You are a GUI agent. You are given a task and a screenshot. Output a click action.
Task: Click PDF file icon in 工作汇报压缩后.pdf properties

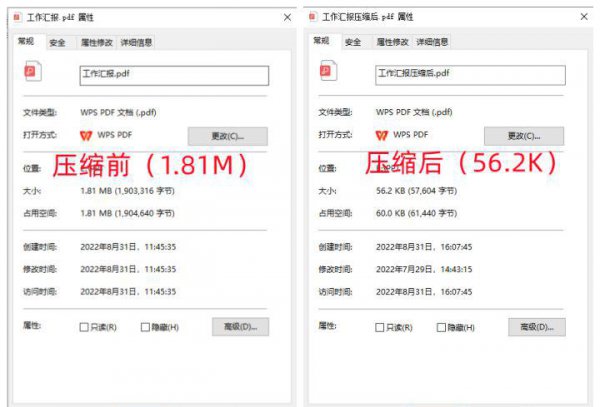(x=328, y=71)
